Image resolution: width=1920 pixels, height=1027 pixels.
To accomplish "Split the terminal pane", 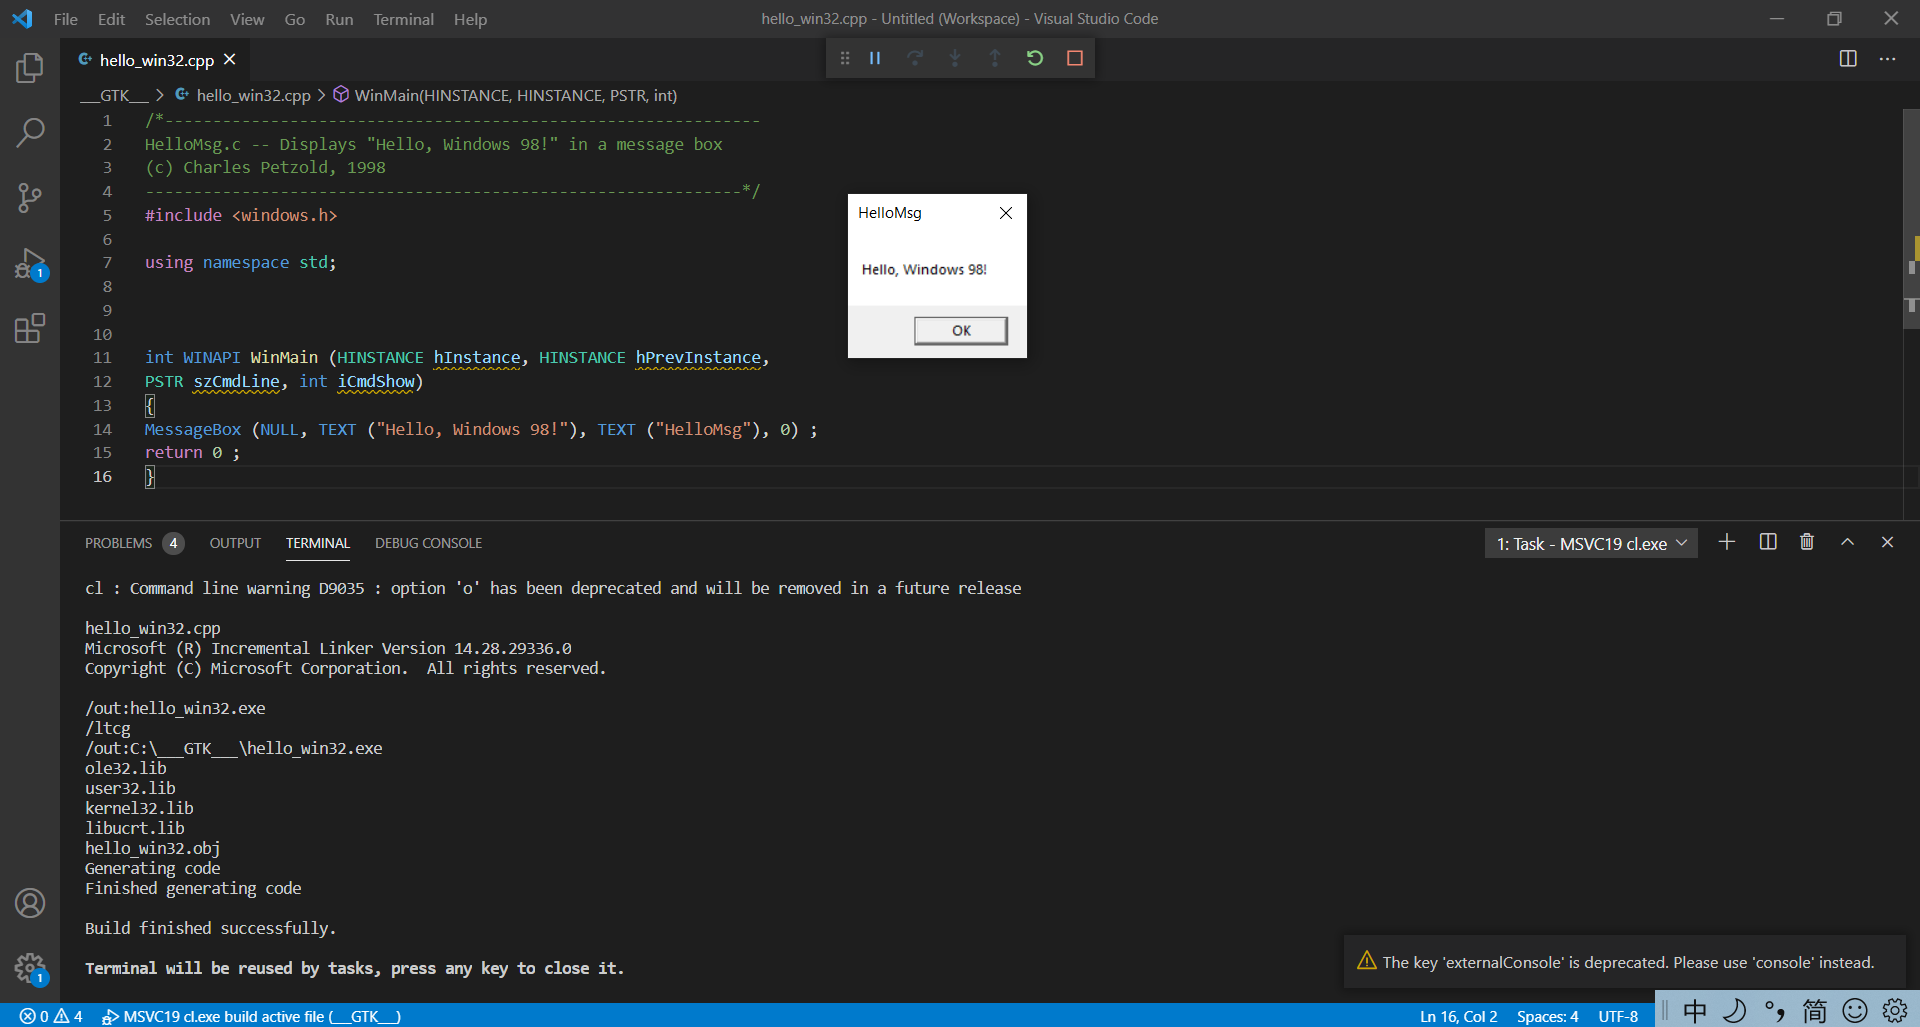I will [1768, 542].
